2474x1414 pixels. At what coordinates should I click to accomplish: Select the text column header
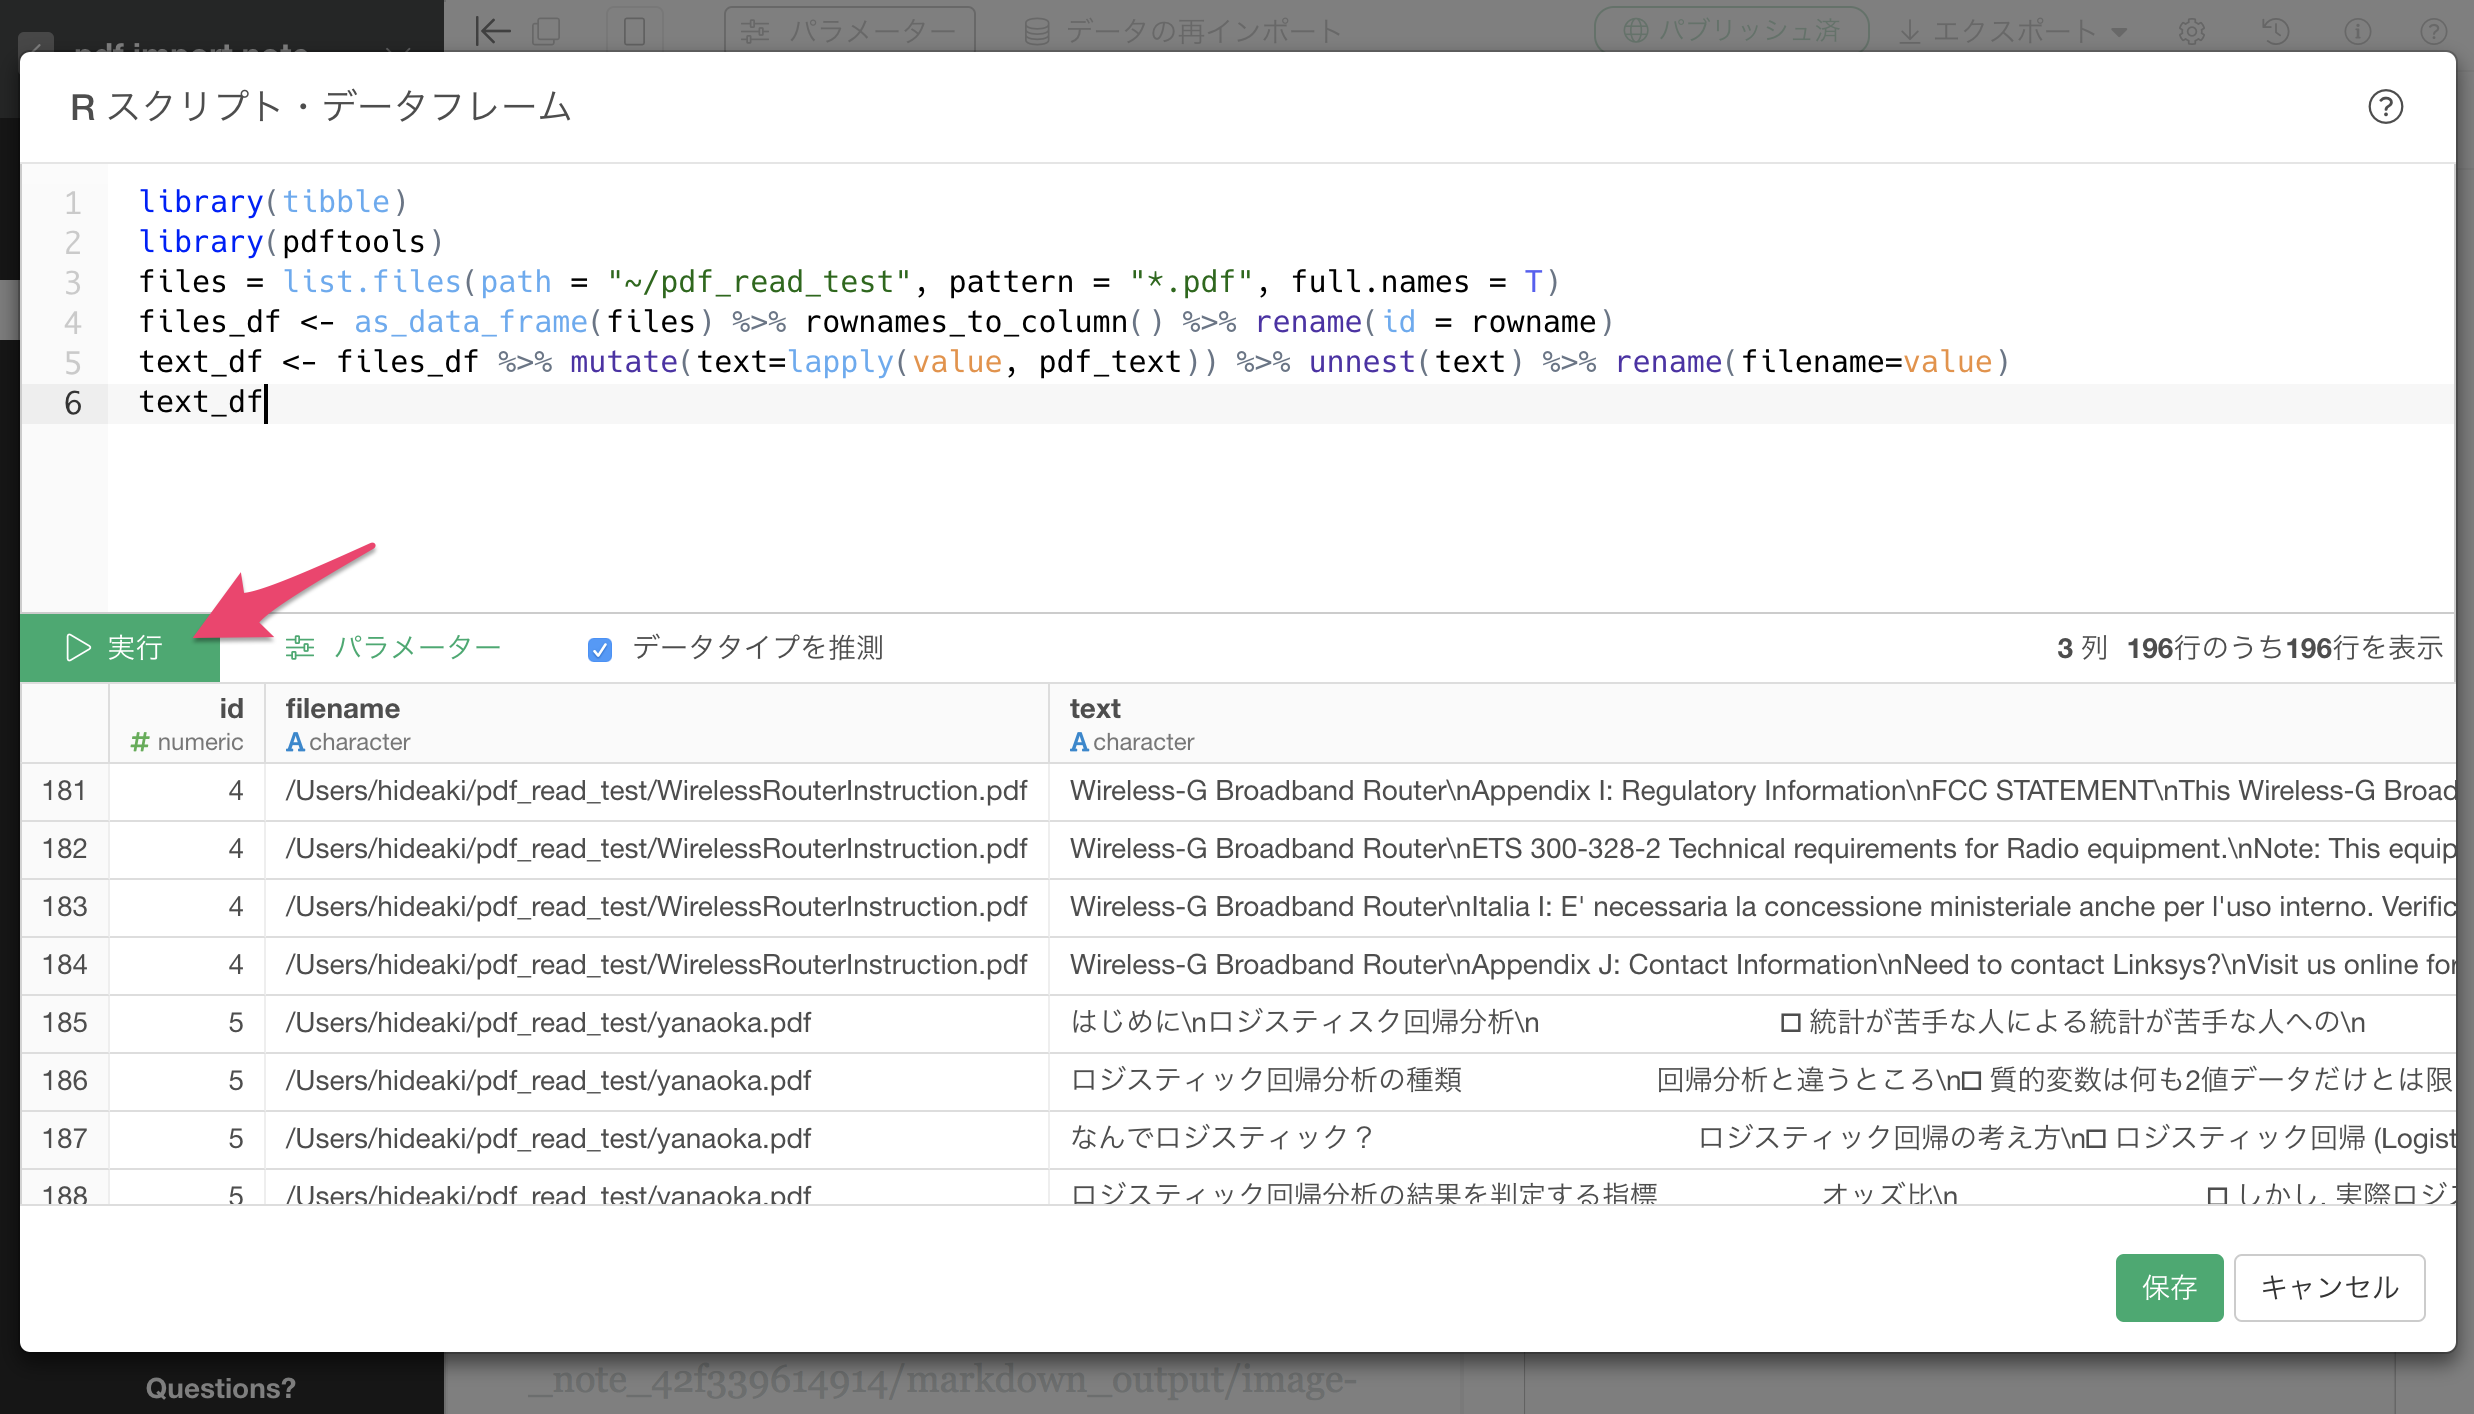pyautogui.click(x=1752, y=724)
